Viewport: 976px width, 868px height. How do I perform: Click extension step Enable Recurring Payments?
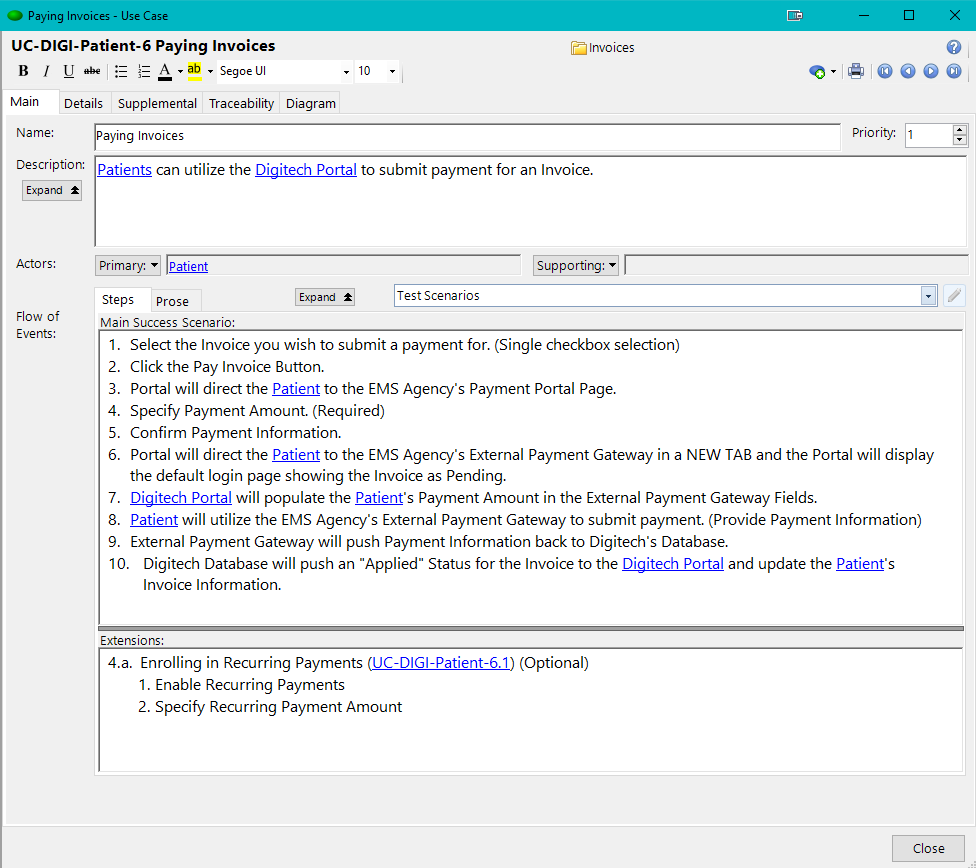pyautogui.click(x=250, y=685)
